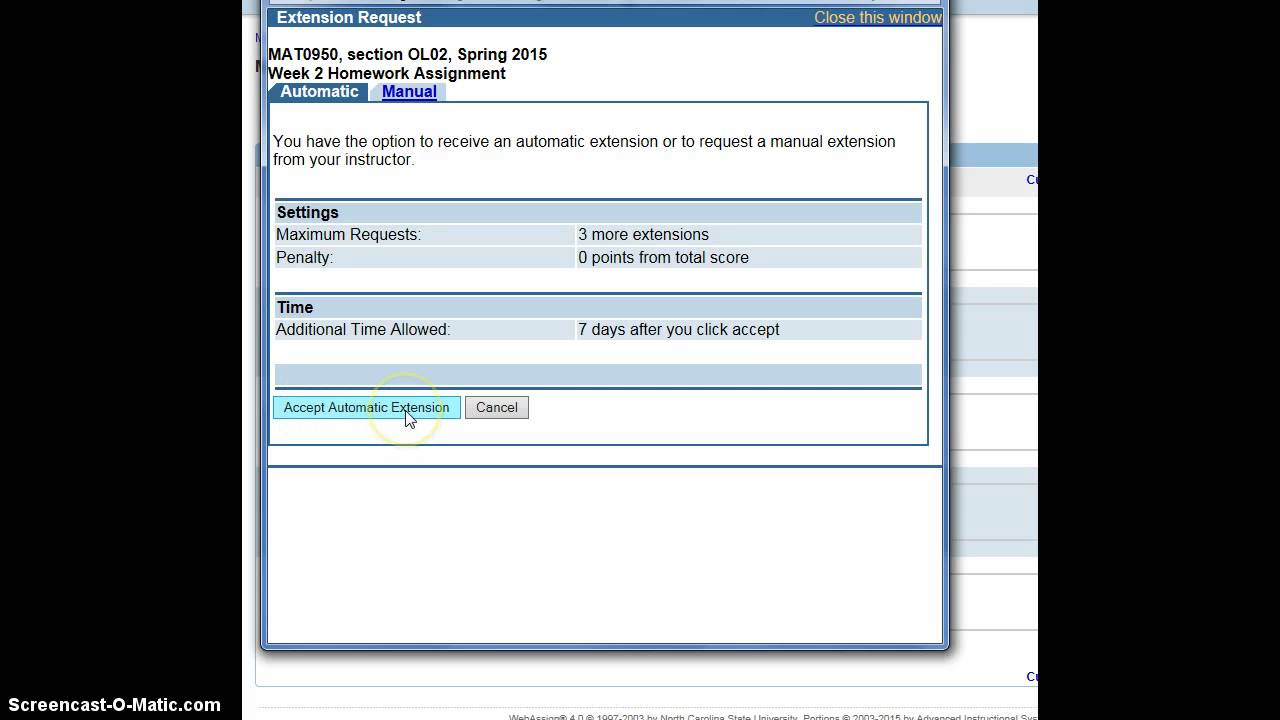Screen dimensions: 1280x720
Task: Click the 'Maximum Requests:' label
Action: [x=348, y=234]
